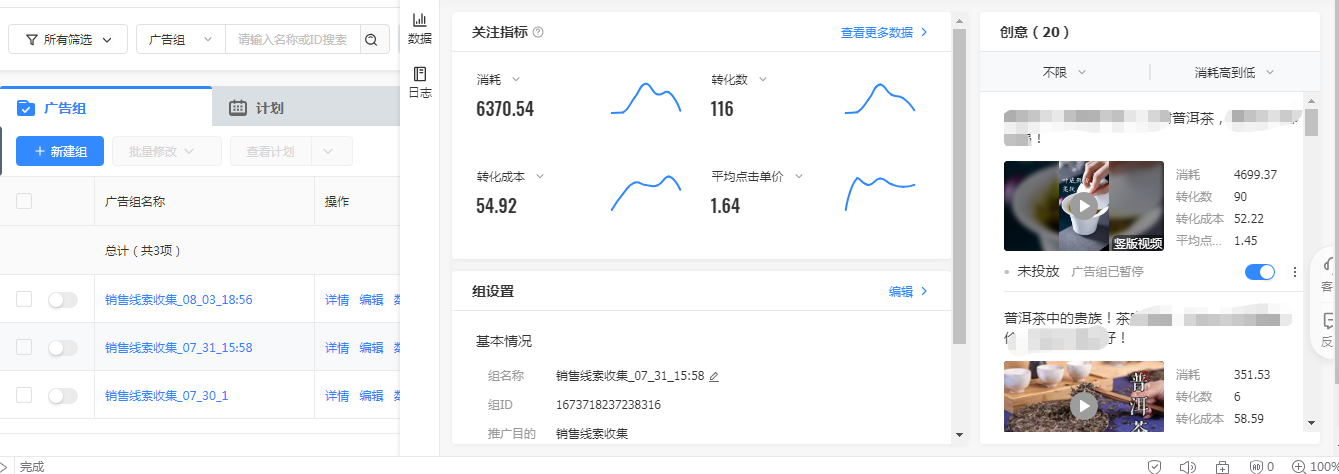Click the speaker icon in status bar
The width and height of the screenshot is (1339, 474).
click(1187, 466)
